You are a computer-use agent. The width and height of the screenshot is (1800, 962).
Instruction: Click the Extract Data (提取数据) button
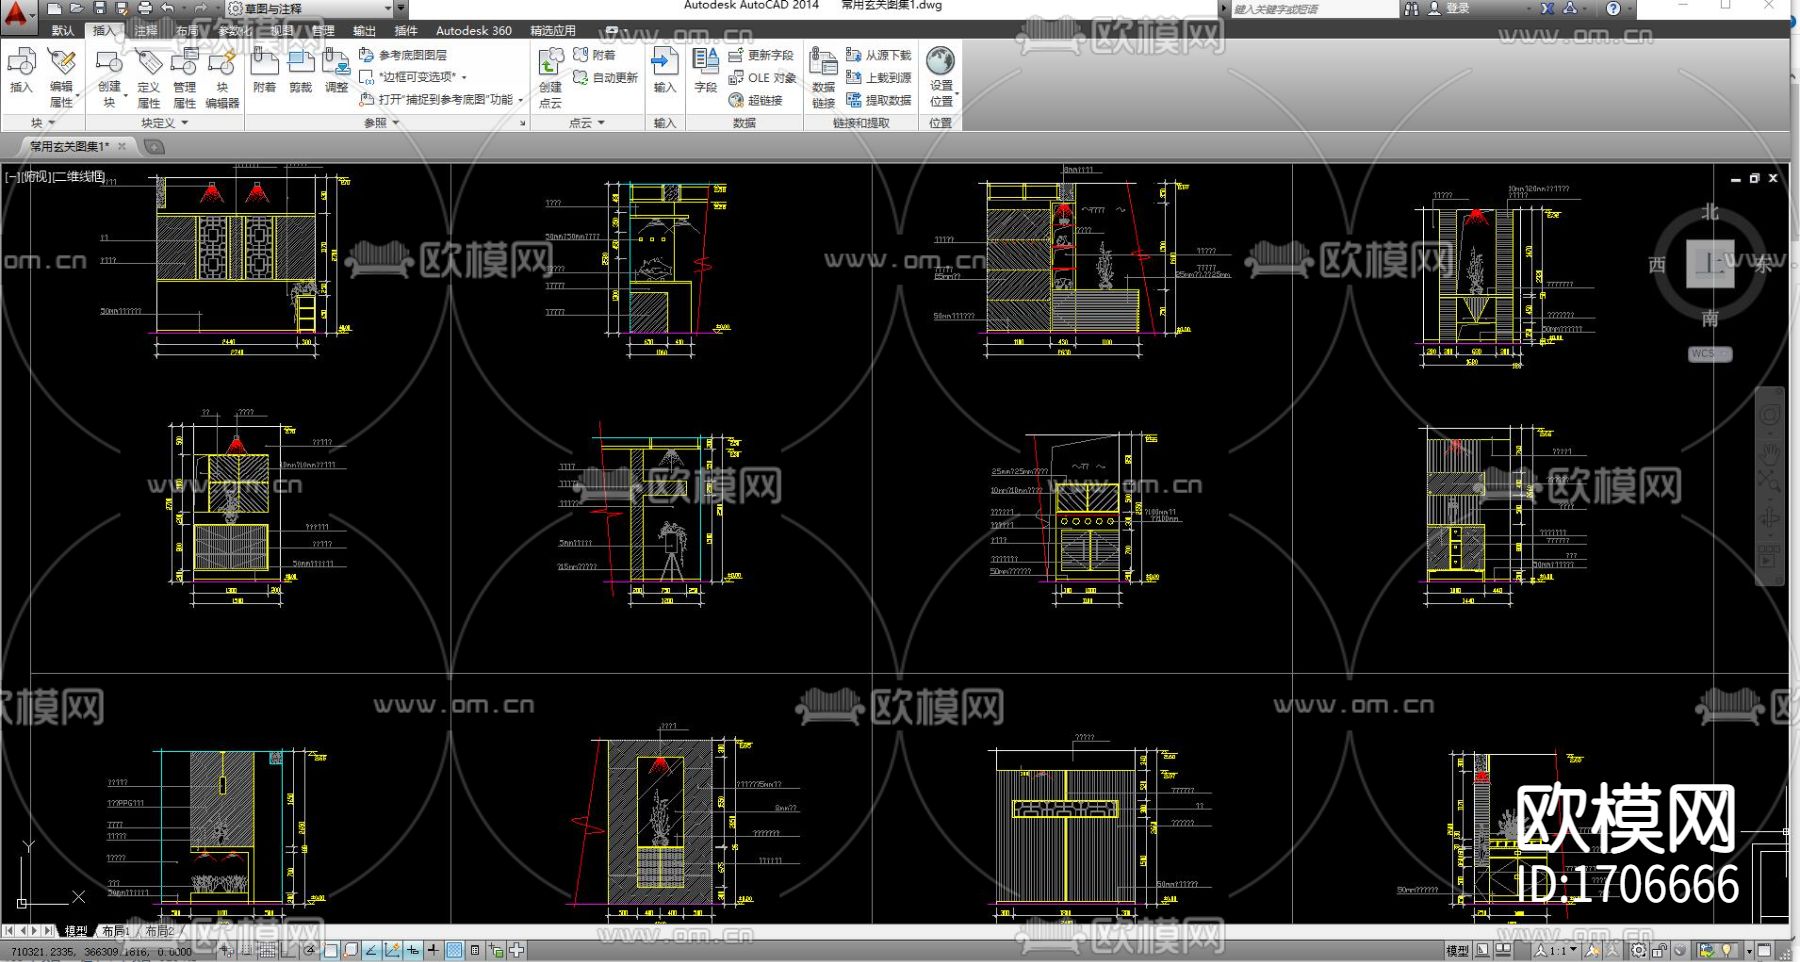tap(879, 100)
